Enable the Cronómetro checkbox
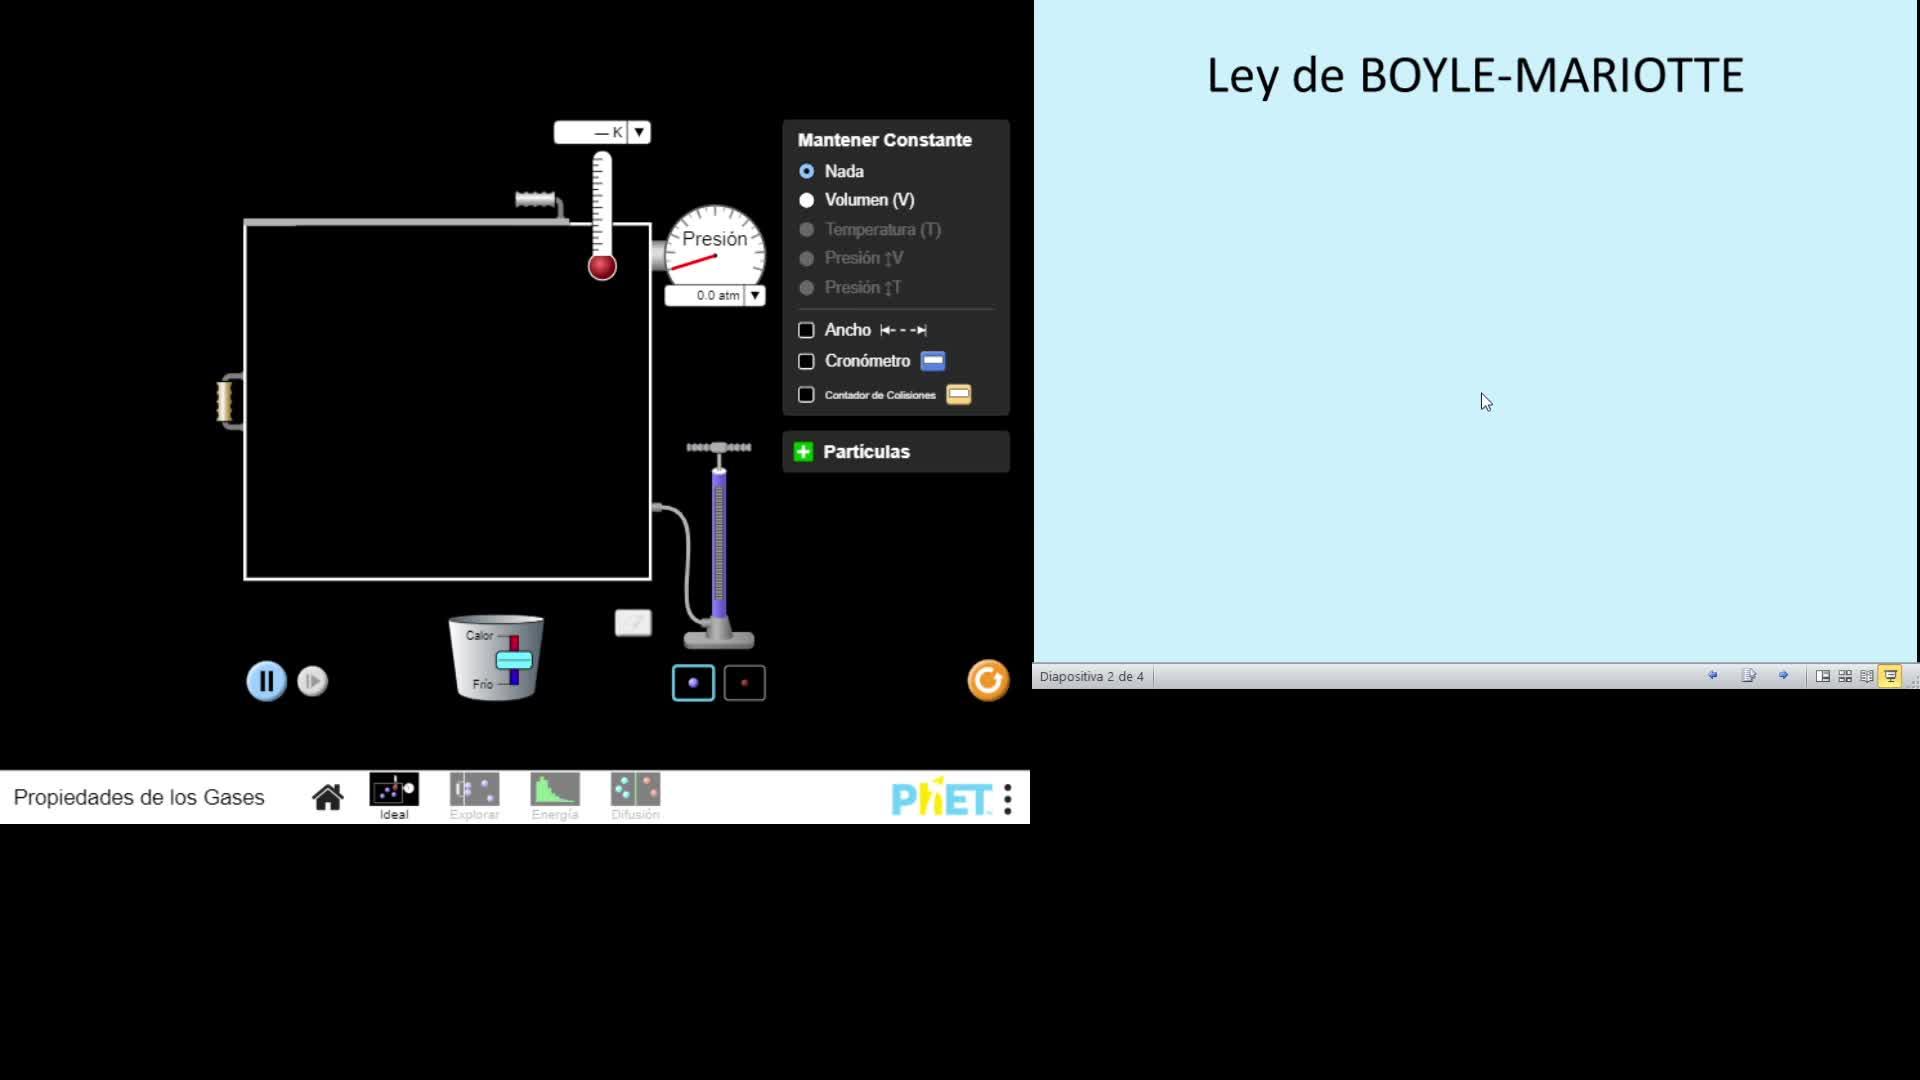The image size is (1920, 1080). (806, 361)
